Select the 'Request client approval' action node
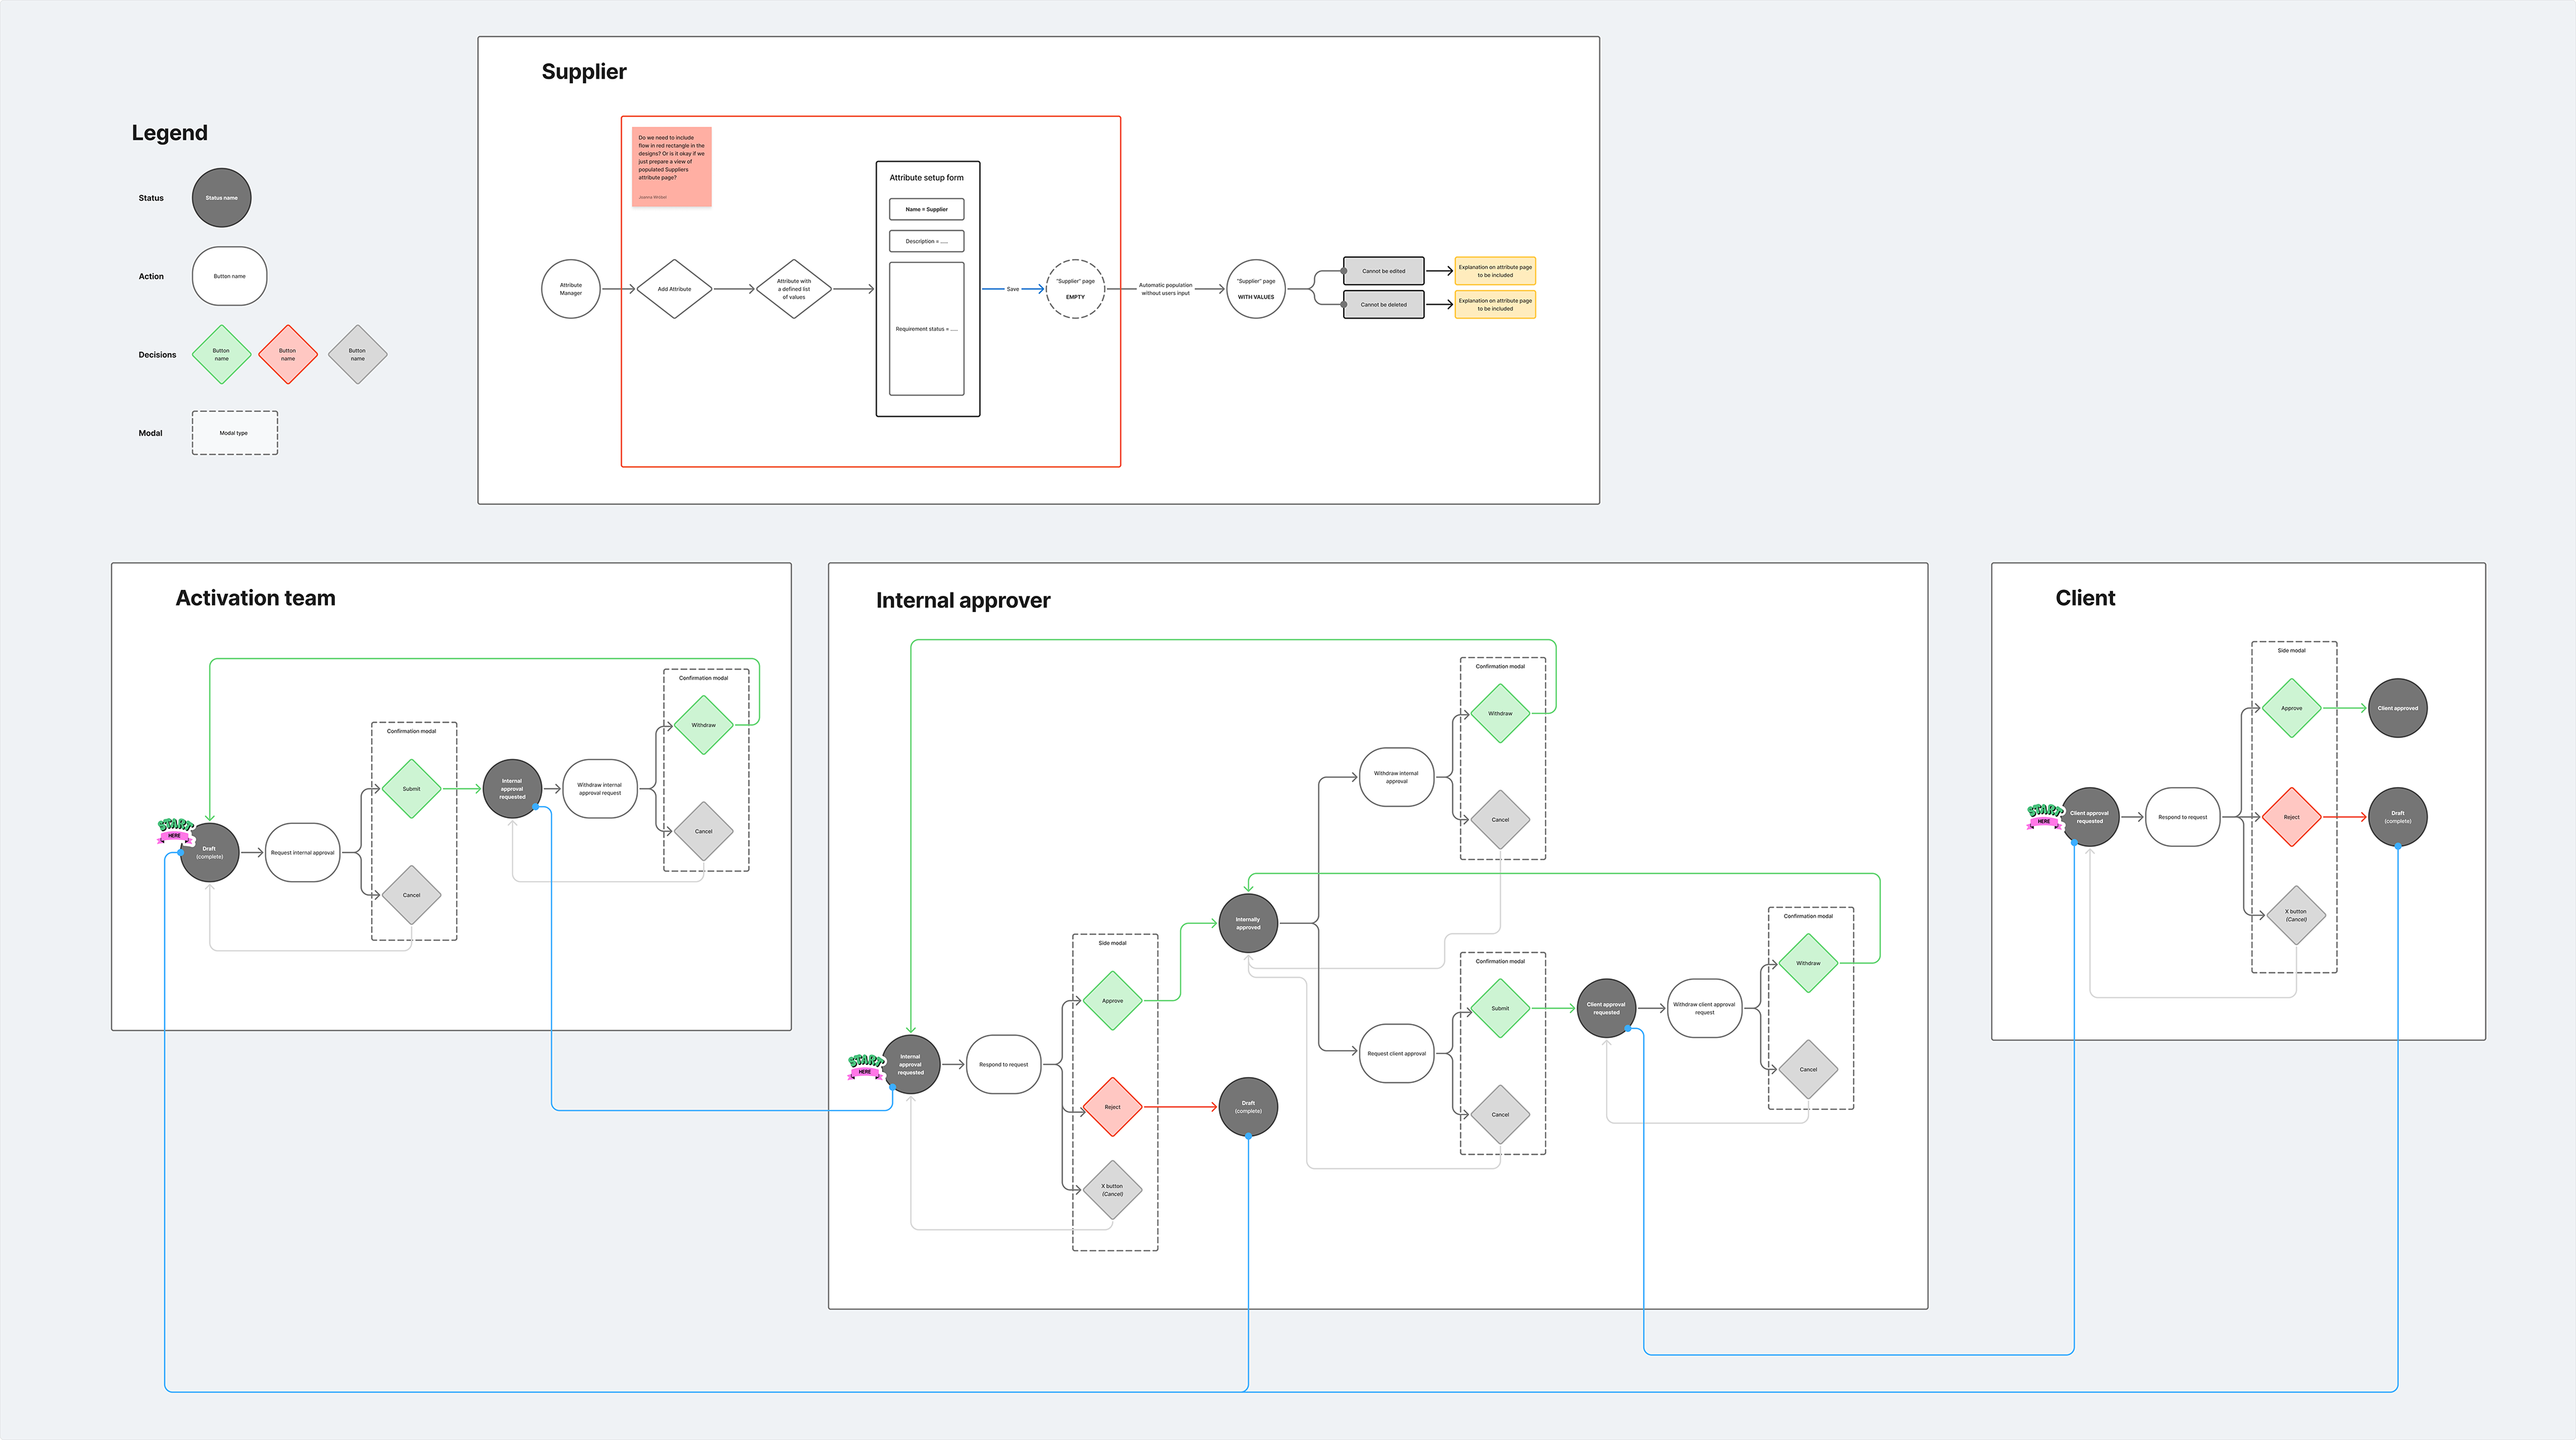The image size is (2576, 1440). point(1396,1053)
